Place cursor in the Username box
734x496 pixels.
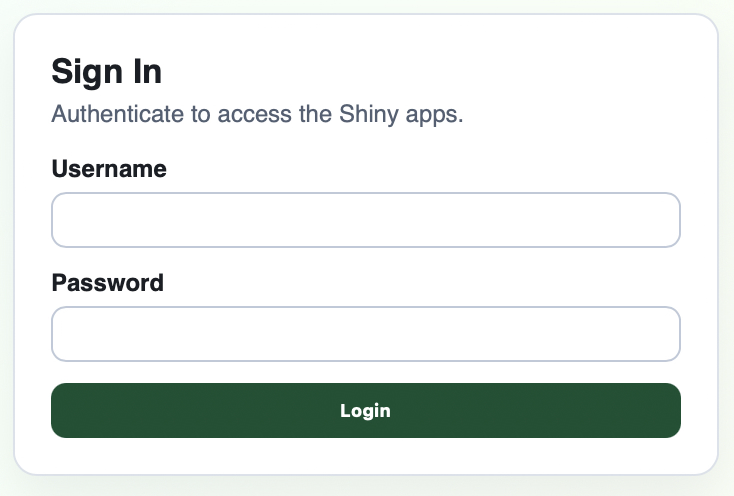[366, 220]
